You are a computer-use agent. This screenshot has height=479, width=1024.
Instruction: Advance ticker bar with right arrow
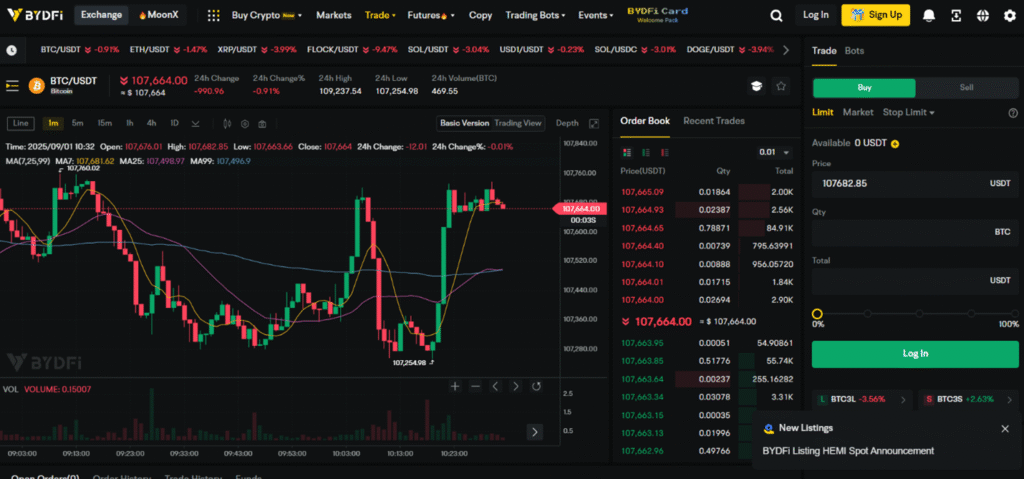pyautogui.click(x=786, y=50)
